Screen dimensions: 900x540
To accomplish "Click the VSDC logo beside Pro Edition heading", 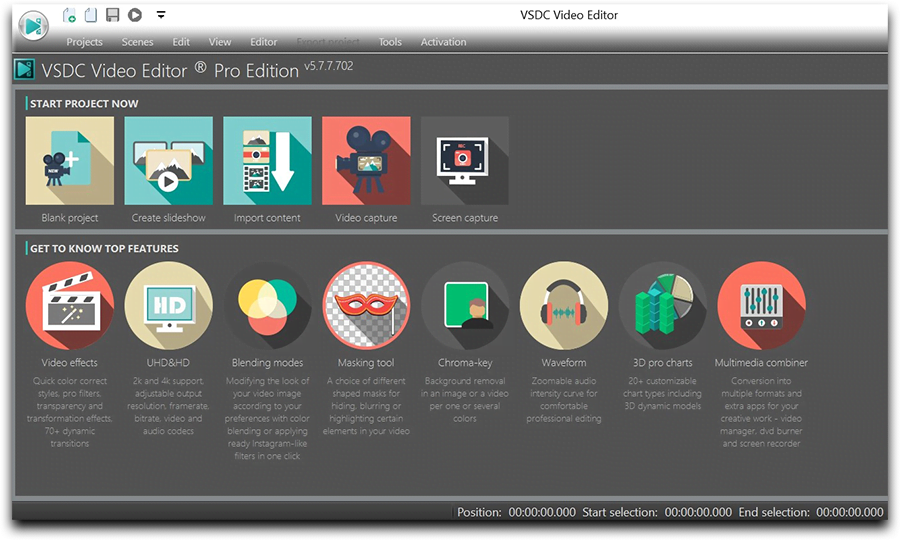I will 24,69.
